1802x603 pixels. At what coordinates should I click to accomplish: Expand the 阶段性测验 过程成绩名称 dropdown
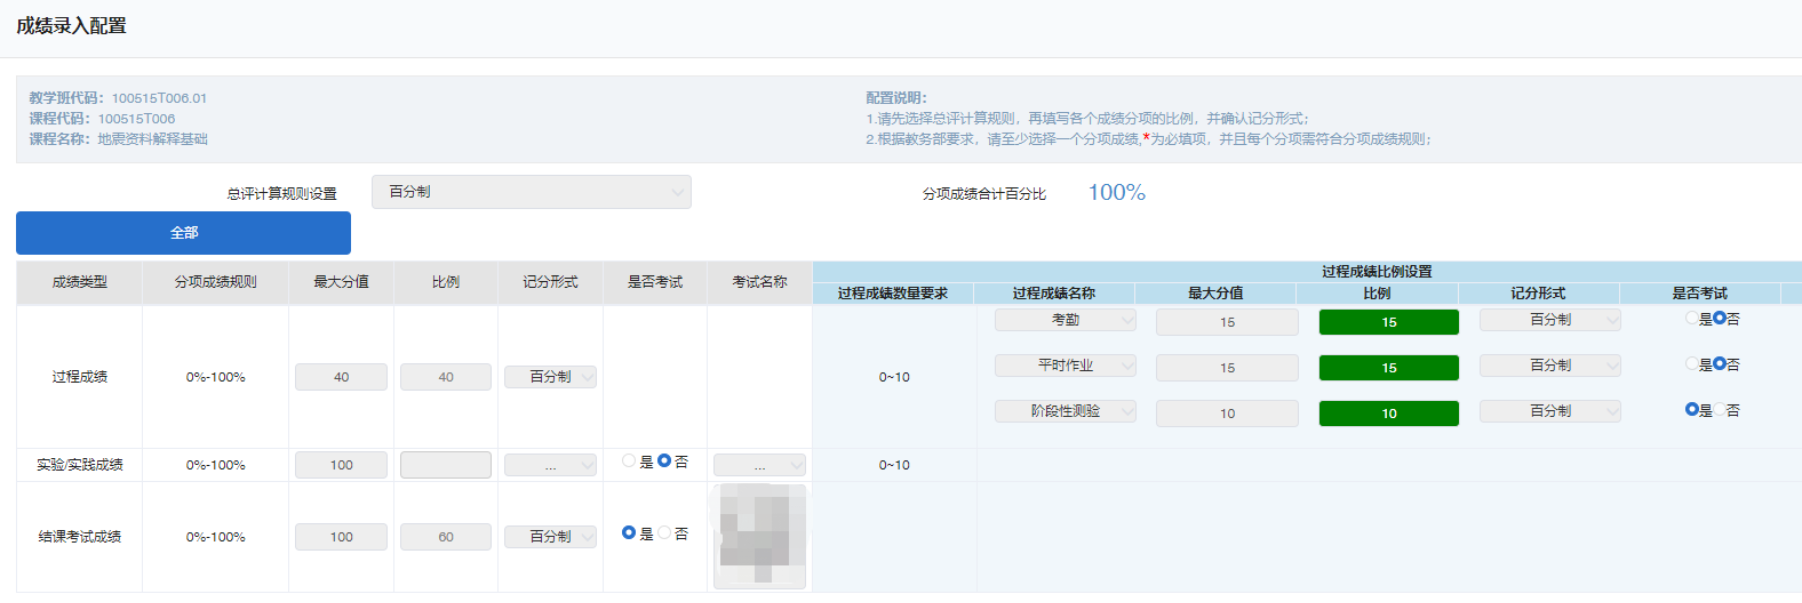1065,411
